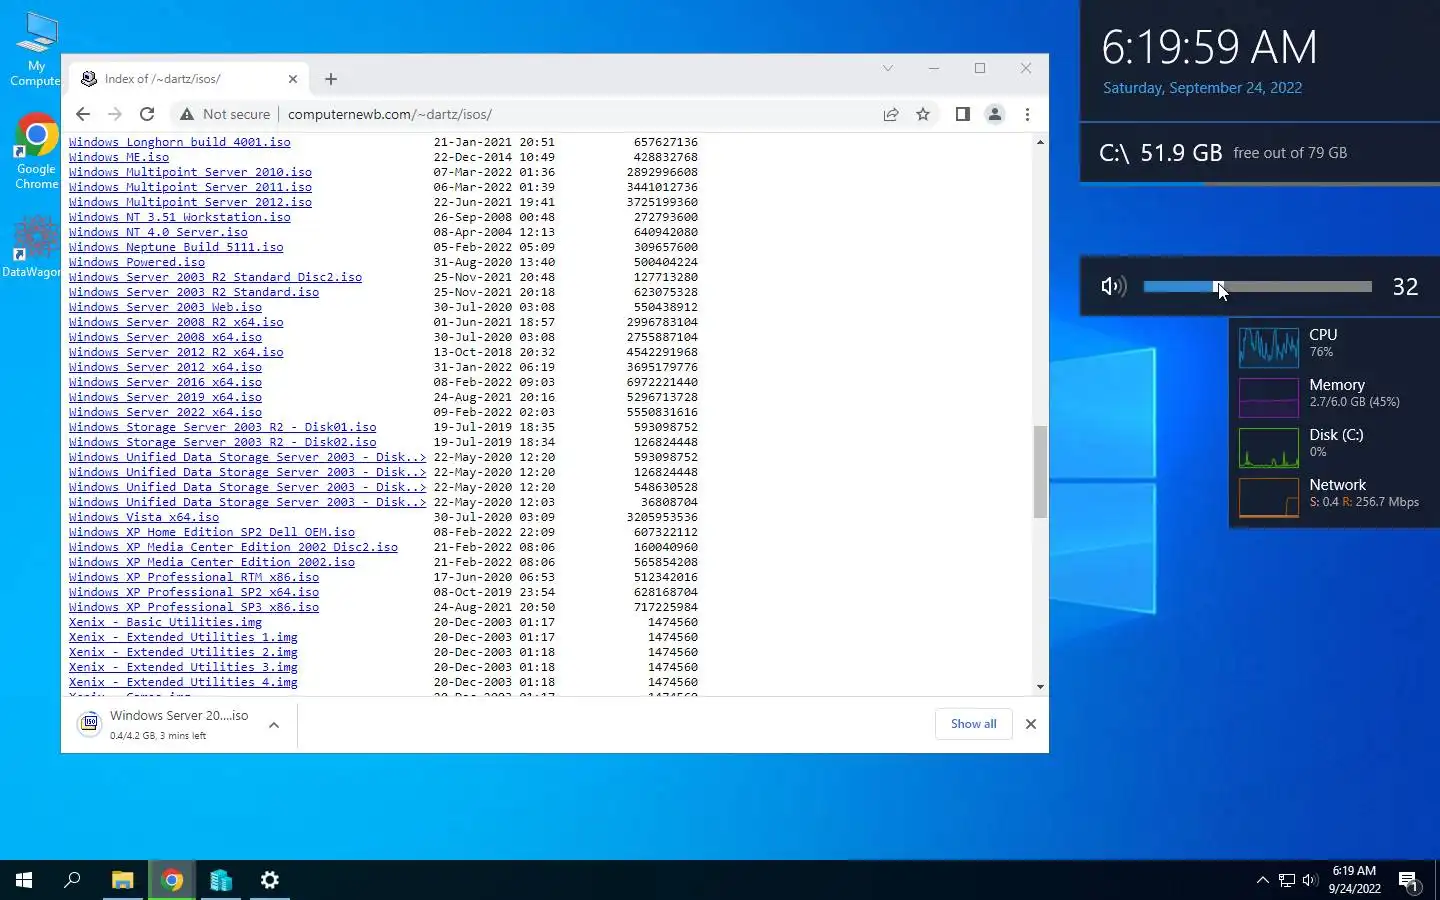Screen dimensions: 1440x900
Task: Close the downloads bar
Action: point(1031,724)
